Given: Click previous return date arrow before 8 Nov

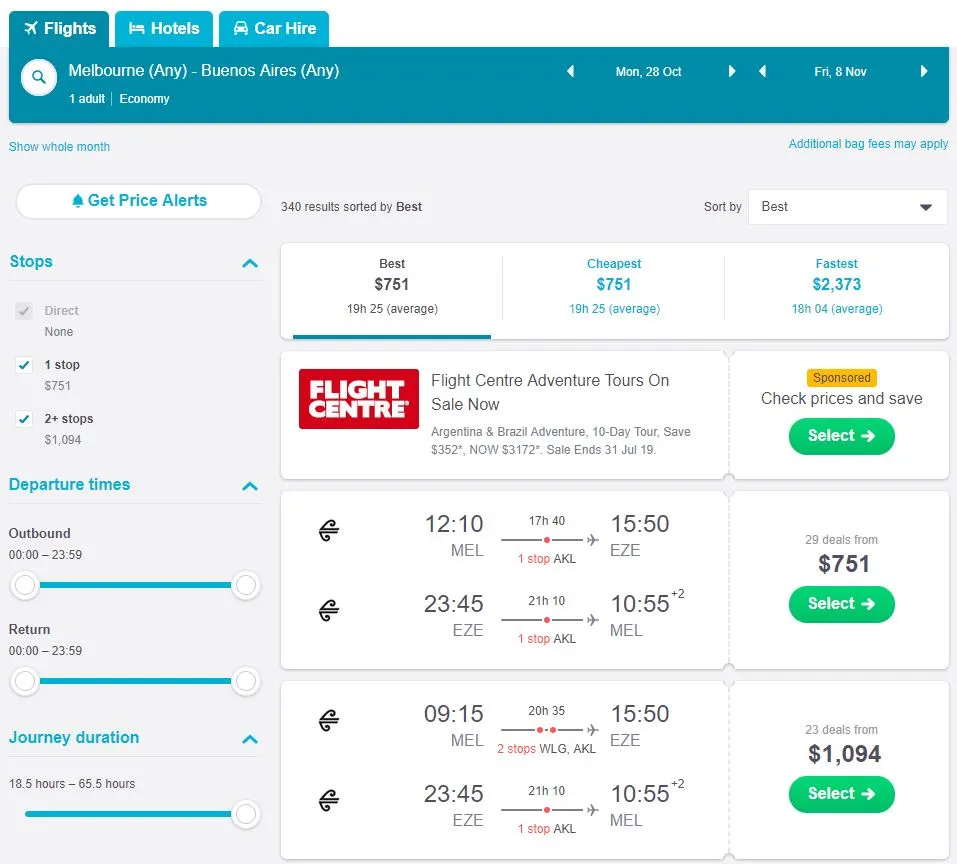Looking at the screenshot, I should pyautogui.click(x=763, y=72).
